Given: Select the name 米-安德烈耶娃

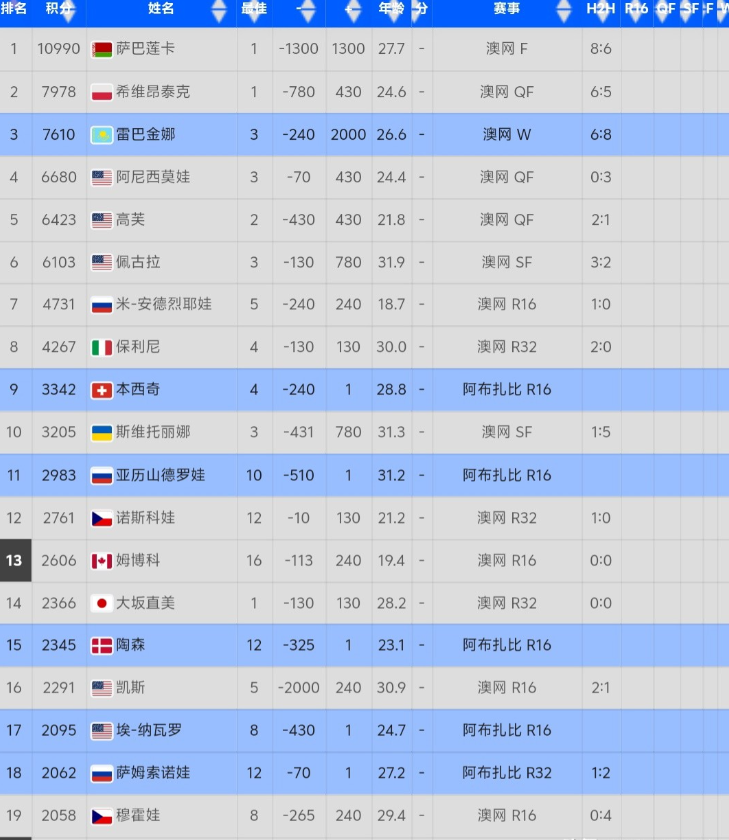Looking at the screenshot, I should (x=163, y=304).
